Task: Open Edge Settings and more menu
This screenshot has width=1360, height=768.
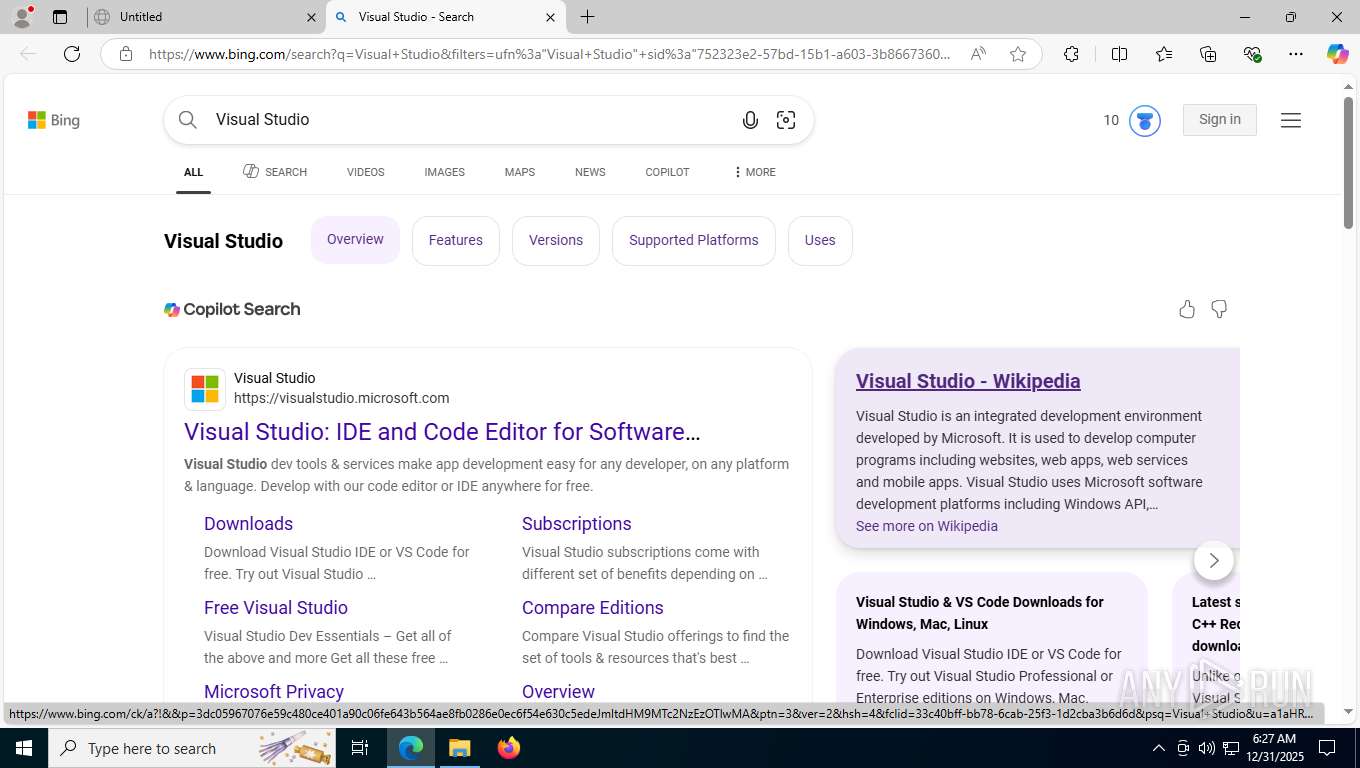Action: [x=1296, y=54]
